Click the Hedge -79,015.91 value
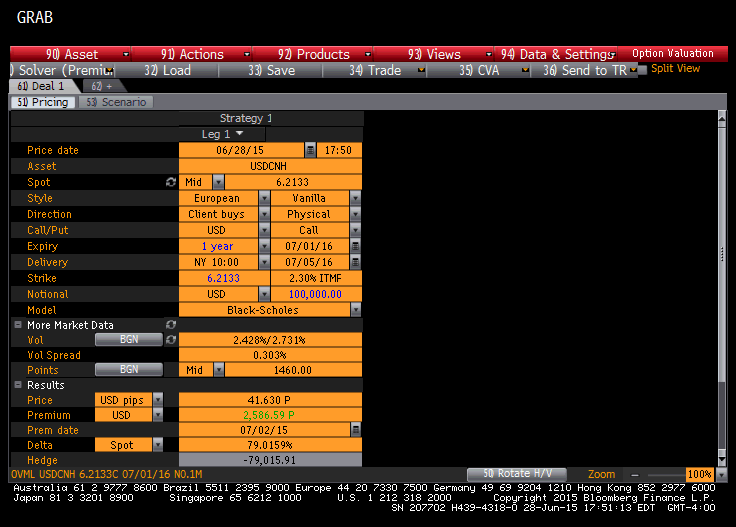Viewport: 736px width, 527px height. (270, 460)
